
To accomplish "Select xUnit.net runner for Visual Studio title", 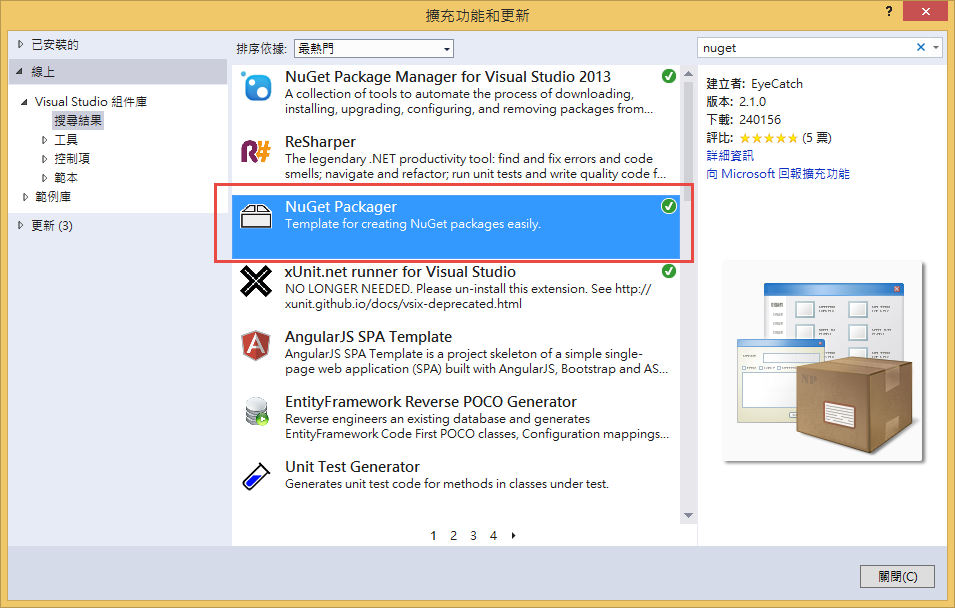I will pyautogui.click(x=400, y=272).
